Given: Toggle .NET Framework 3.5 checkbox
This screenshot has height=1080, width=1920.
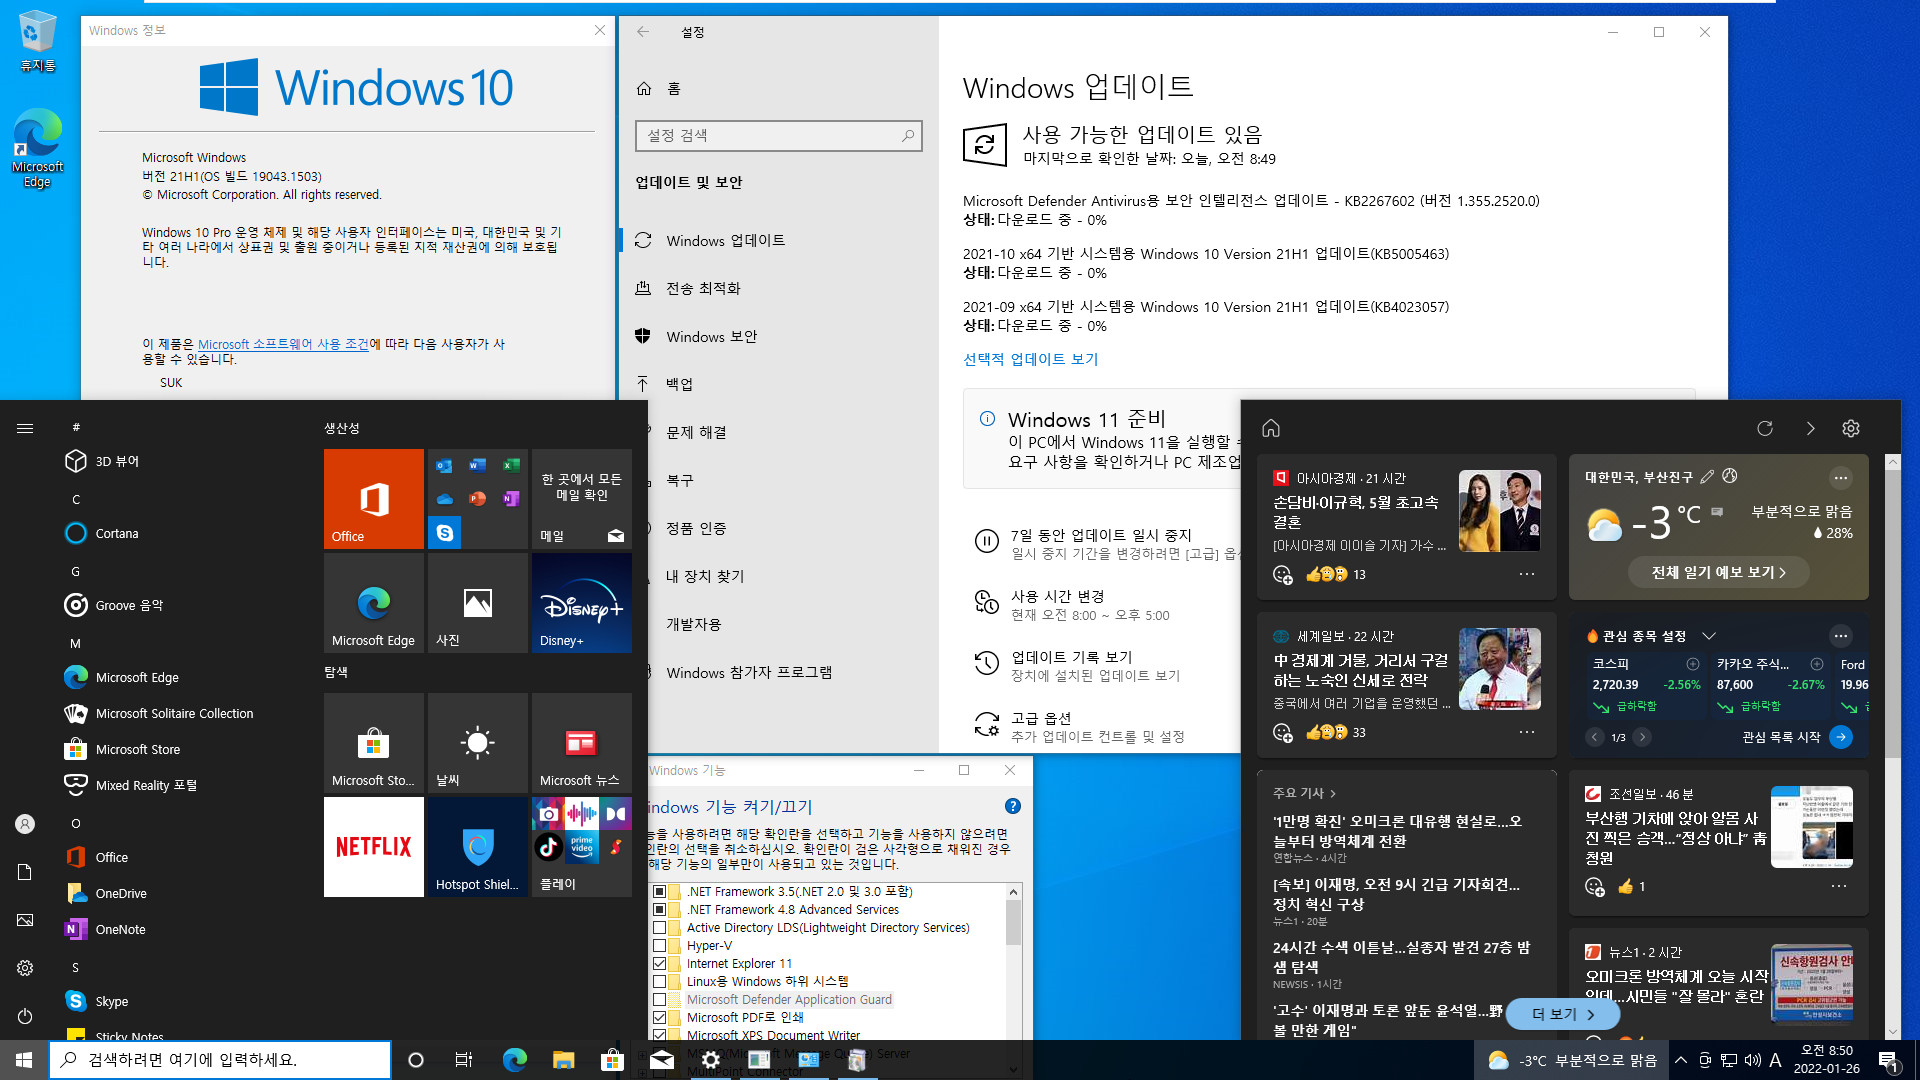Looking at the screenshot, I should 659,891.
